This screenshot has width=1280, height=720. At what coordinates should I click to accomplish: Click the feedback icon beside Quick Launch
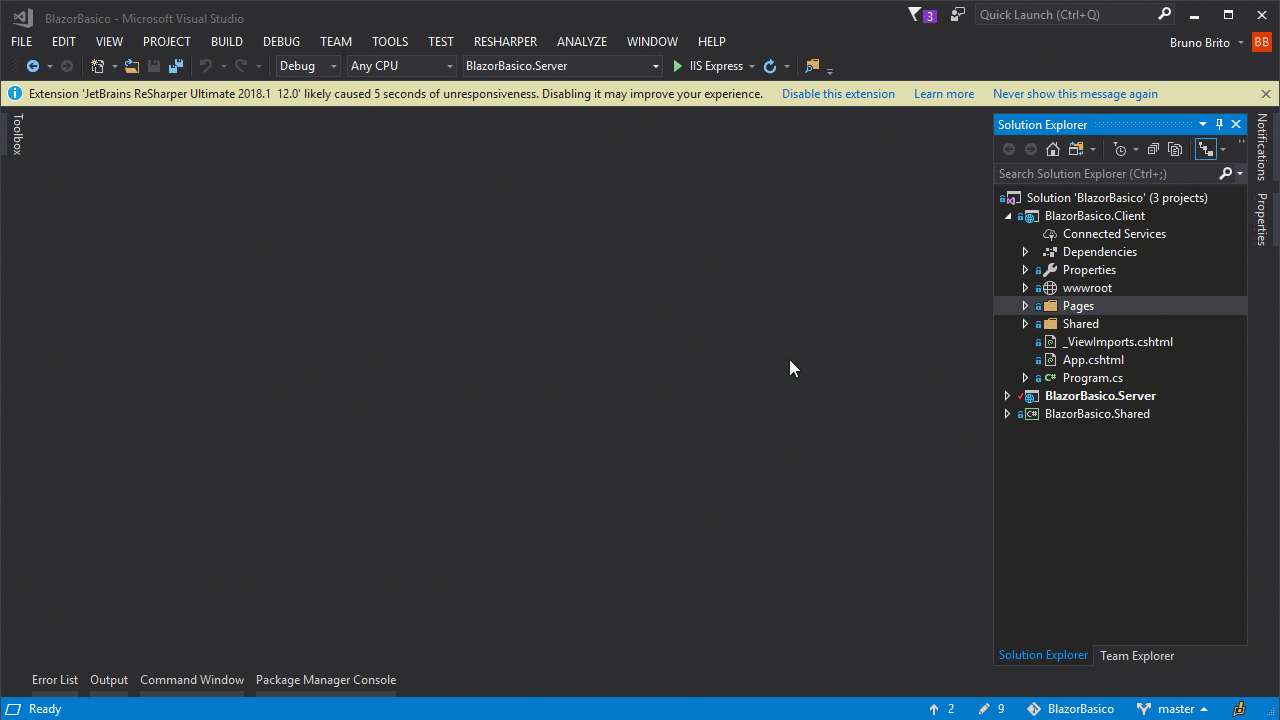(958, 15)
